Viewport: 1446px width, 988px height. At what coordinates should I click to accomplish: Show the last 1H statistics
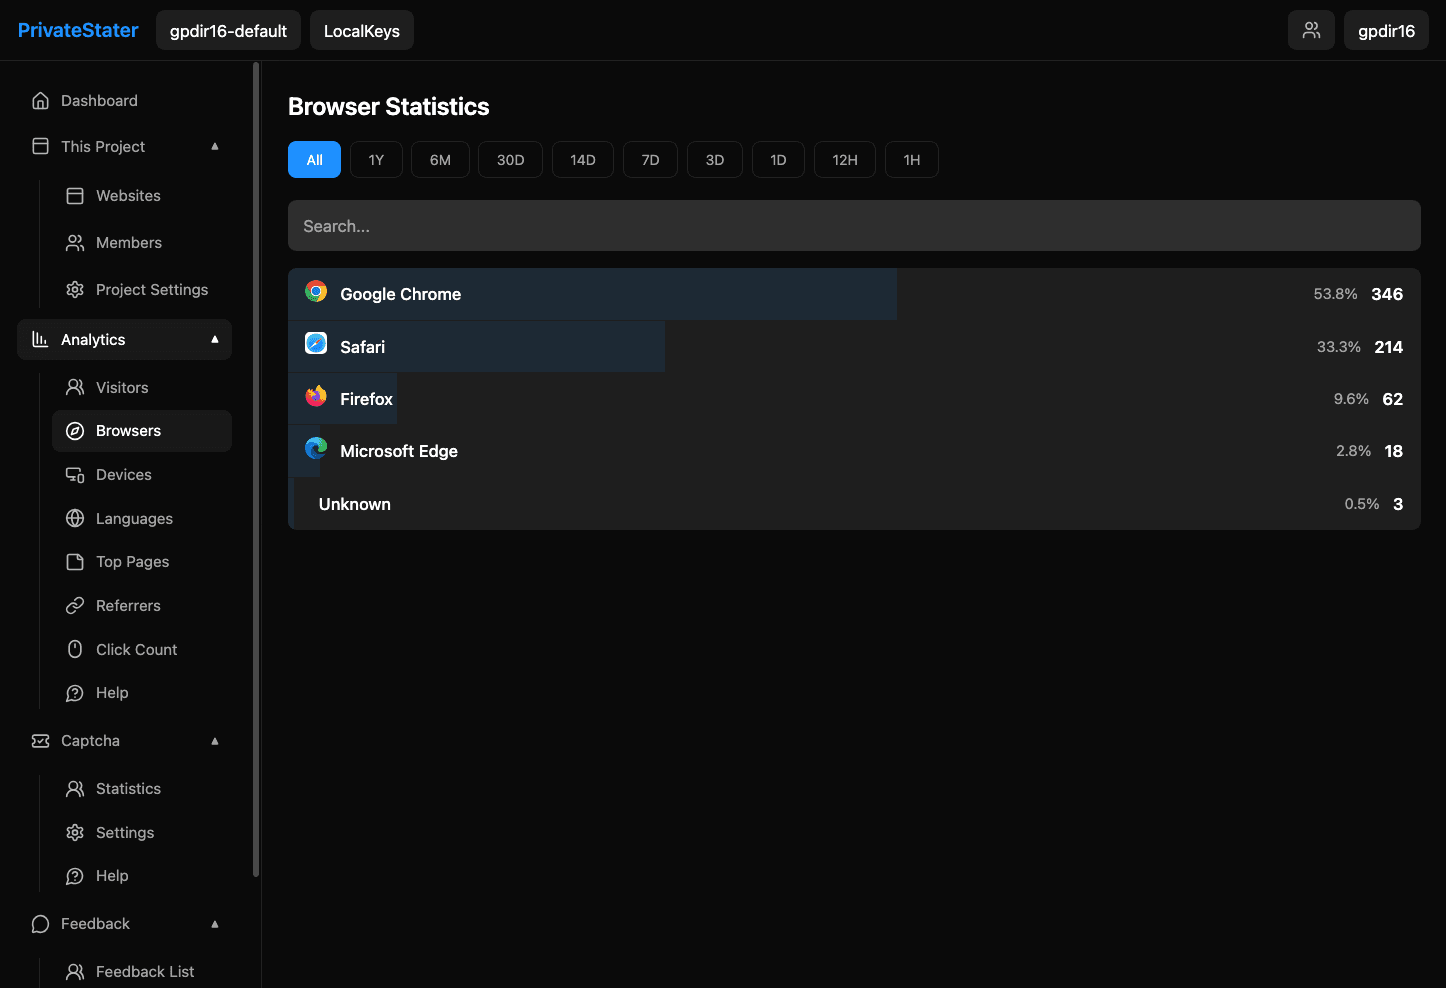912,160
